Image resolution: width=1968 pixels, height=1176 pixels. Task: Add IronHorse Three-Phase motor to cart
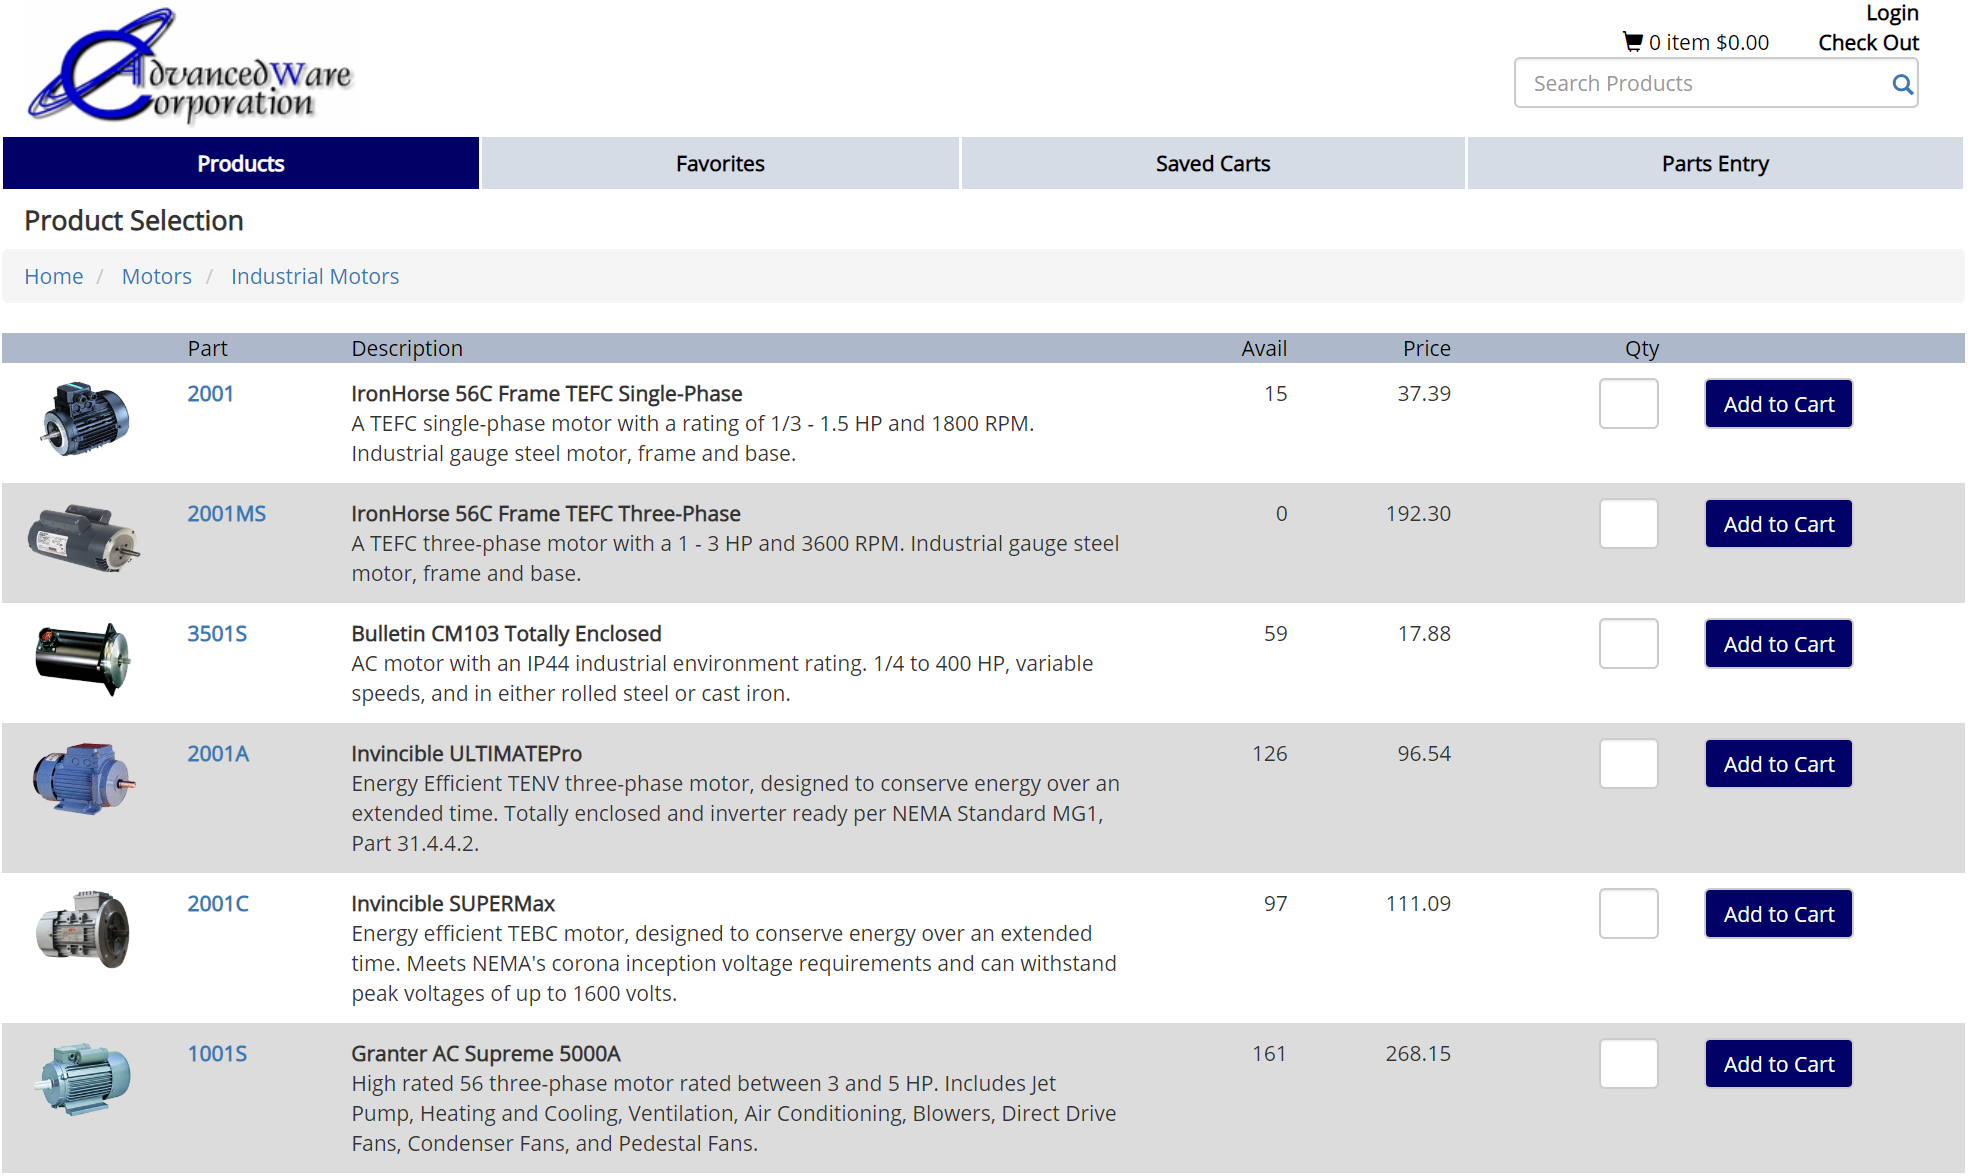pos(1779,524)
